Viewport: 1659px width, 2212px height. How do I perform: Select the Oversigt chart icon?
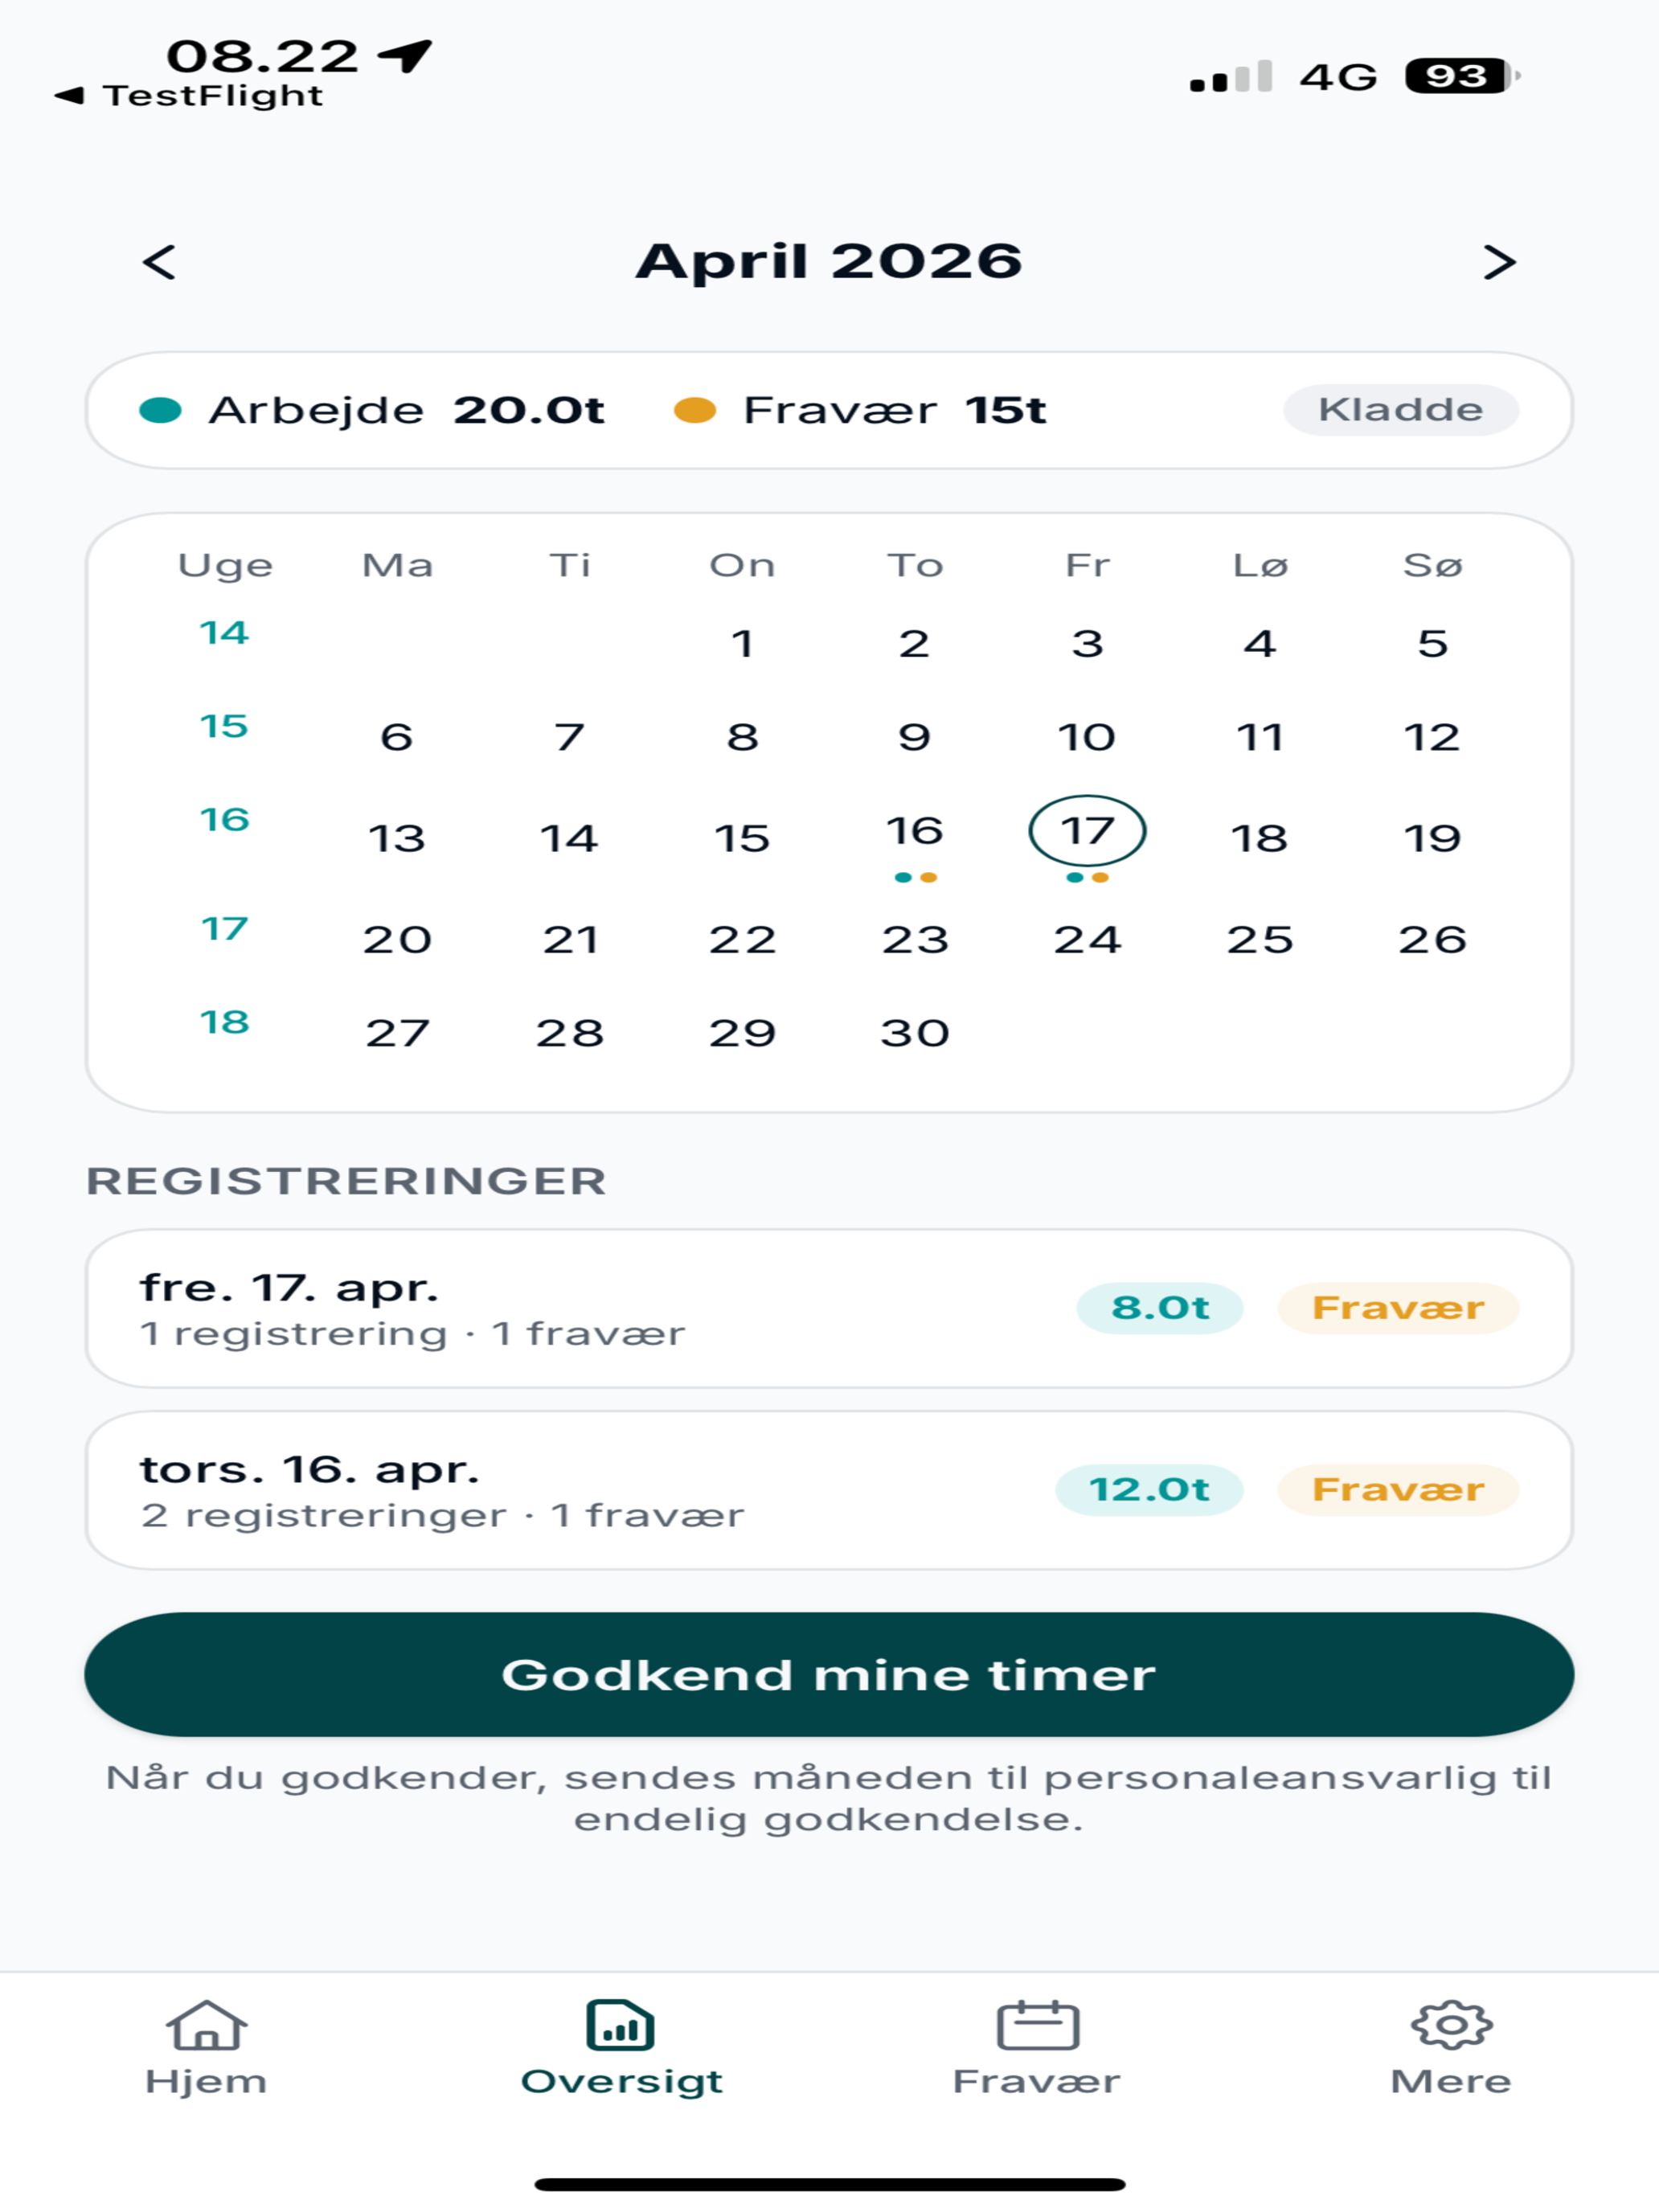pyautogui.click(x=620, y=2025)
